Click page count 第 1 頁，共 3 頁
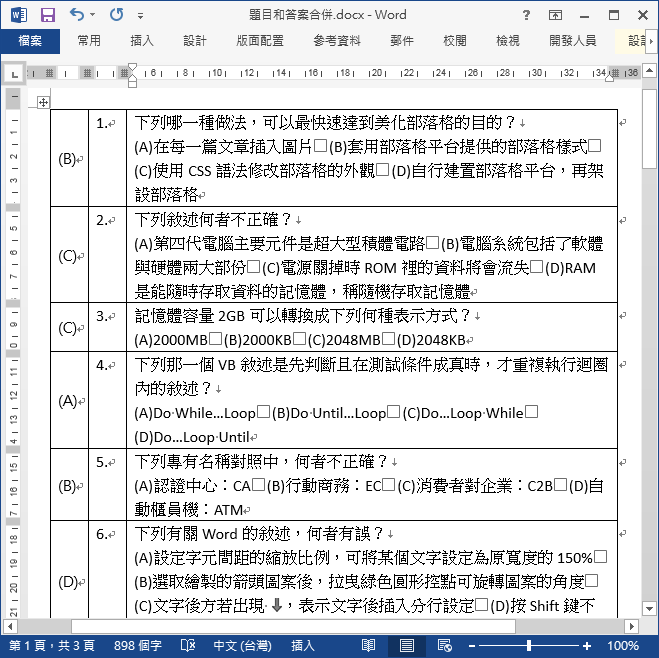Screen dimensions: 659x658 point(52,645)
